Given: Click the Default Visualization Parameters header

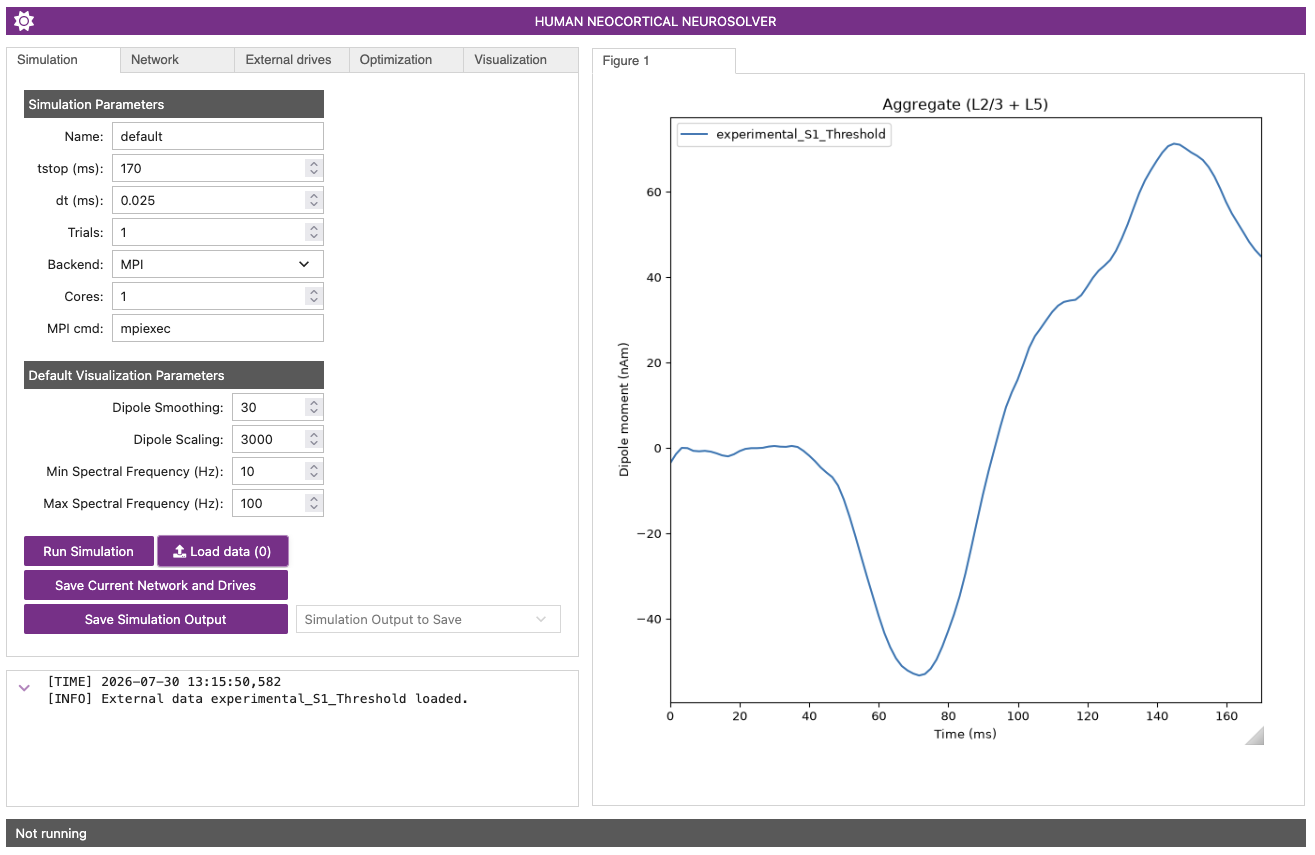Looking at the screenshot, I should (x=174, y=375).
